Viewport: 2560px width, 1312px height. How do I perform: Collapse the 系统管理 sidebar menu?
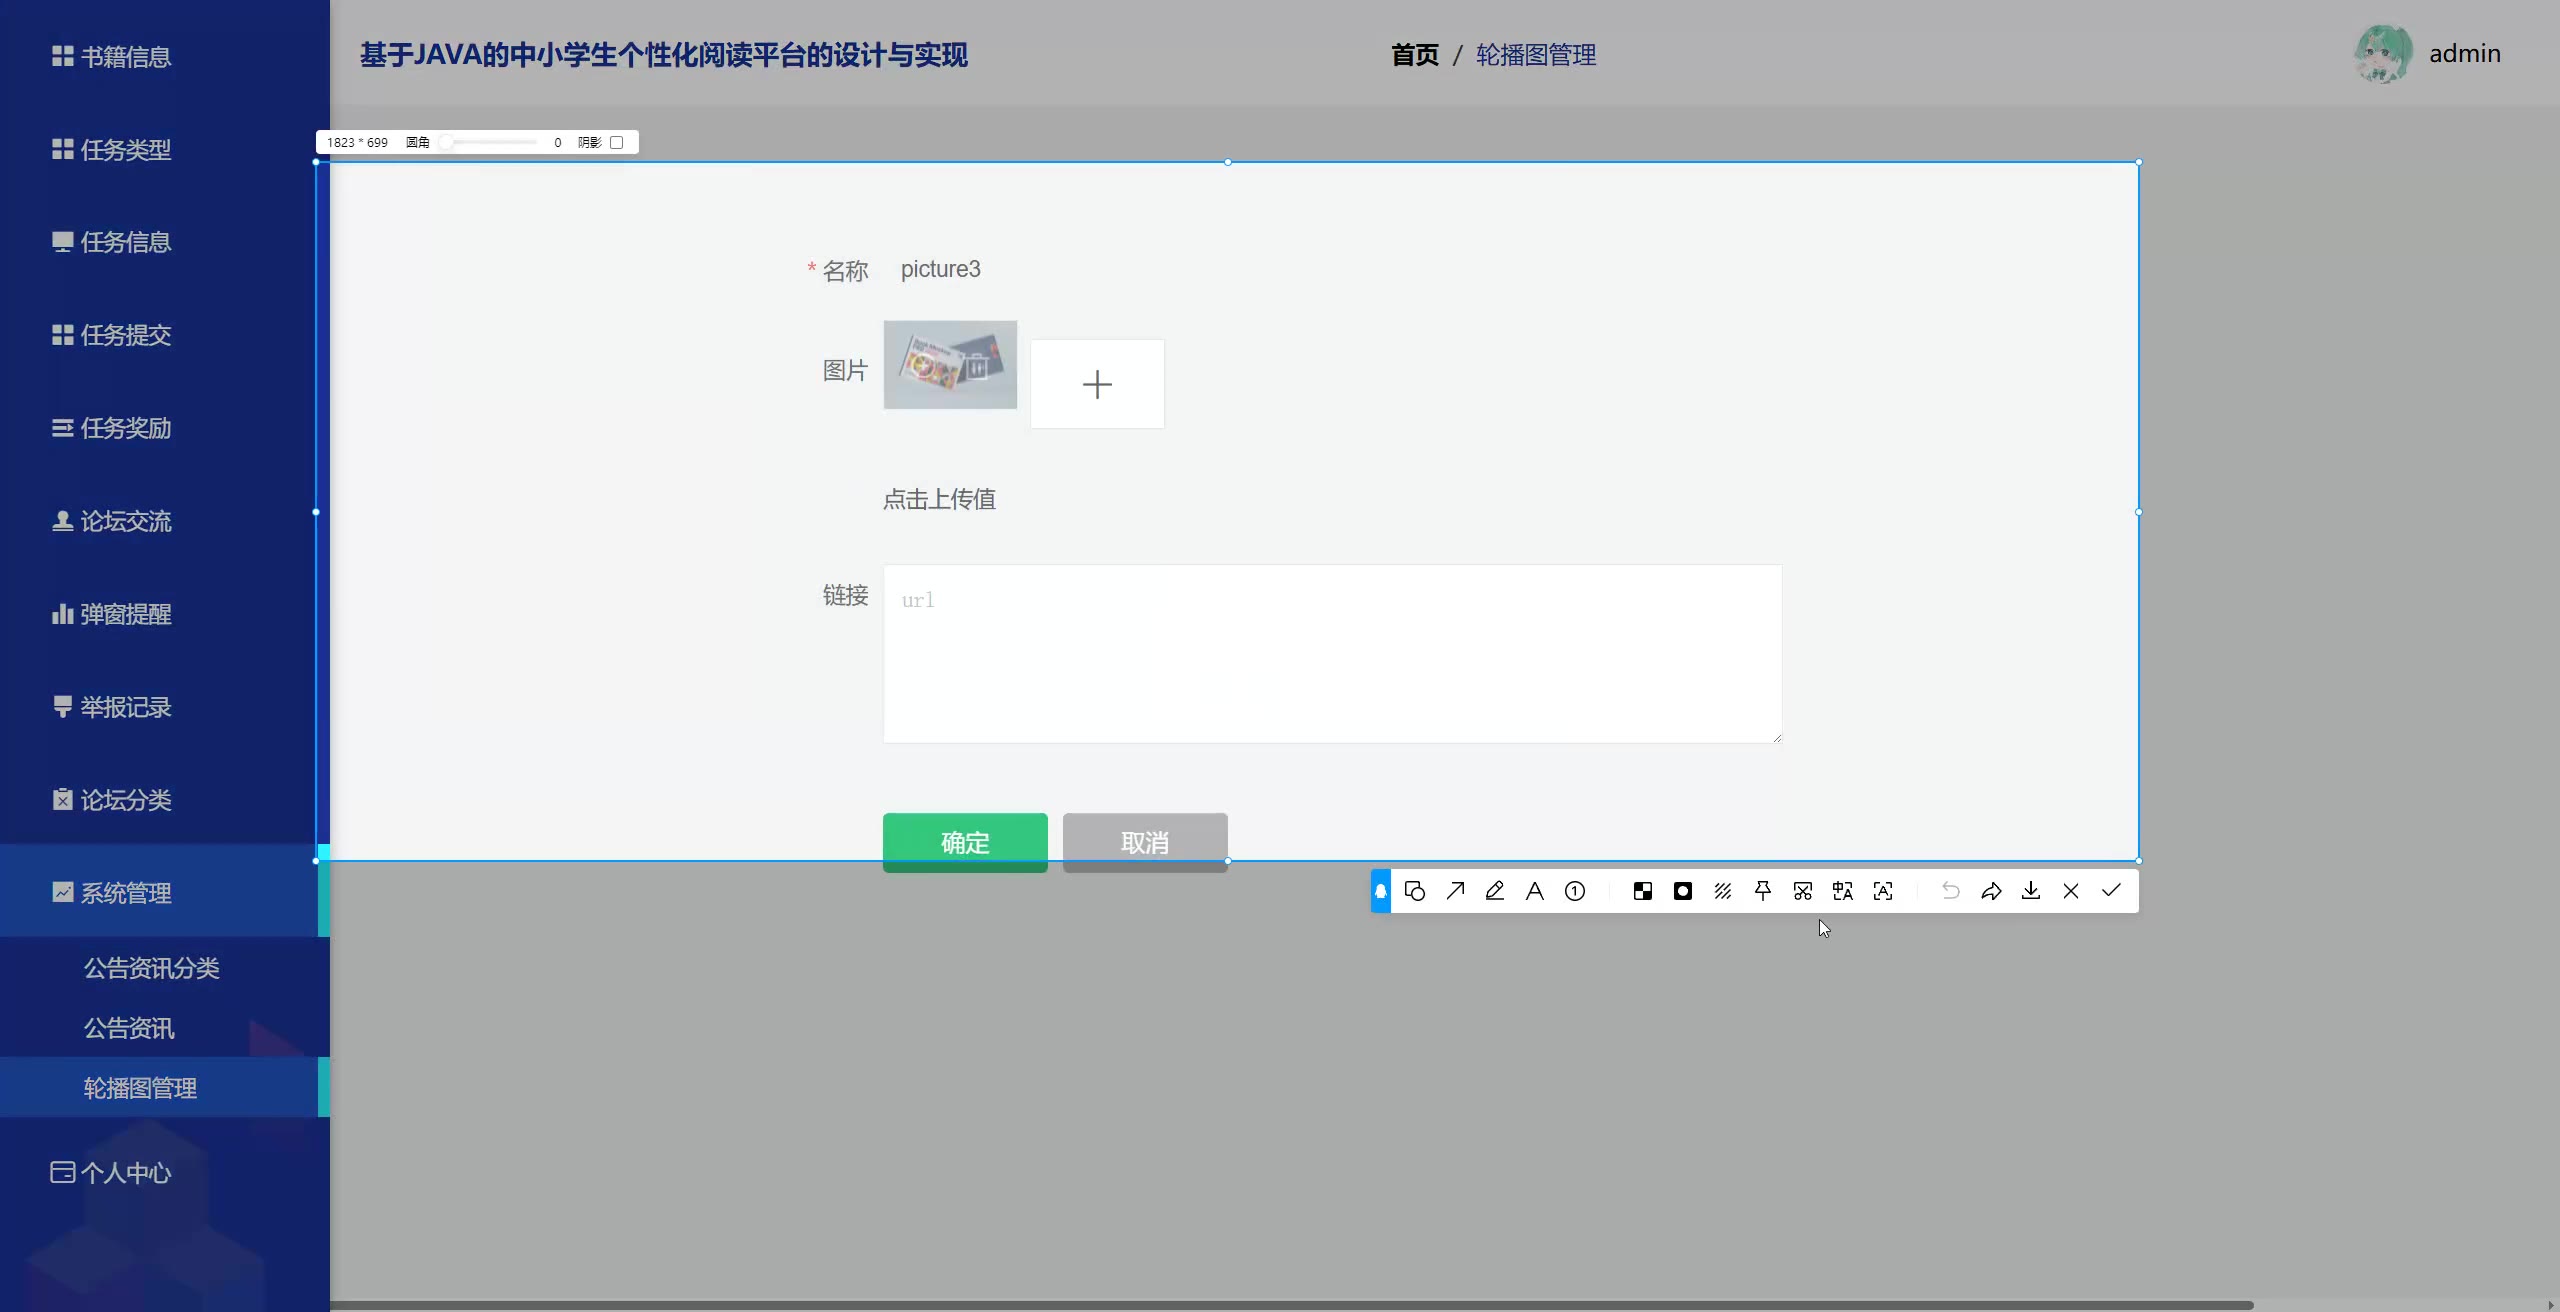[126, 893]
